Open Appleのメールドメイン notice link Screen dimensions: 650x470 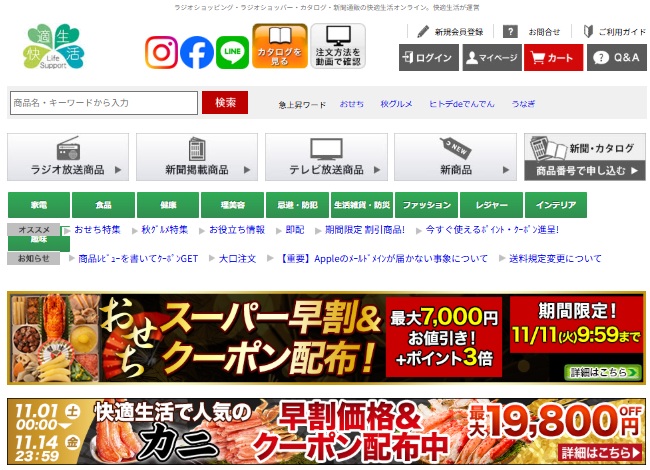(x=382, y=259)
